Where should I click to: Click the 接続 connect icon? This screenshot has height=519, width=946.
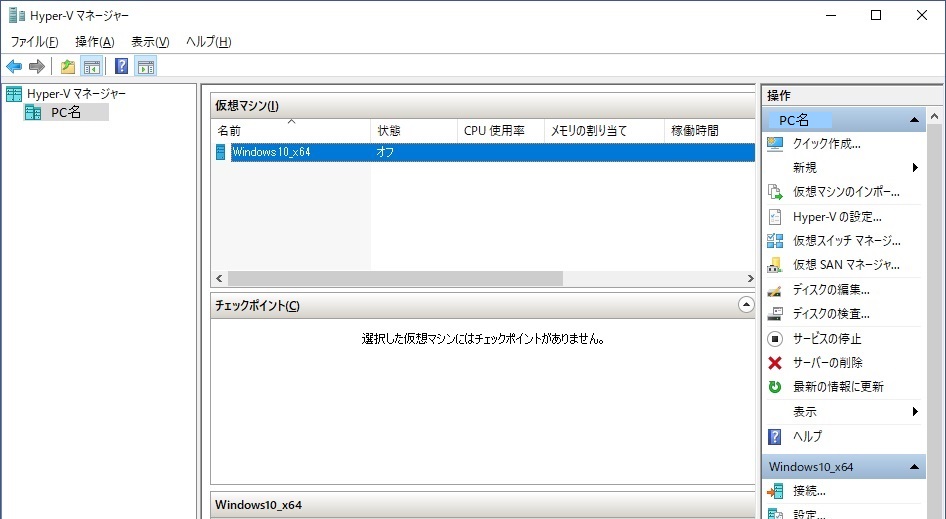tap(775, 491)
